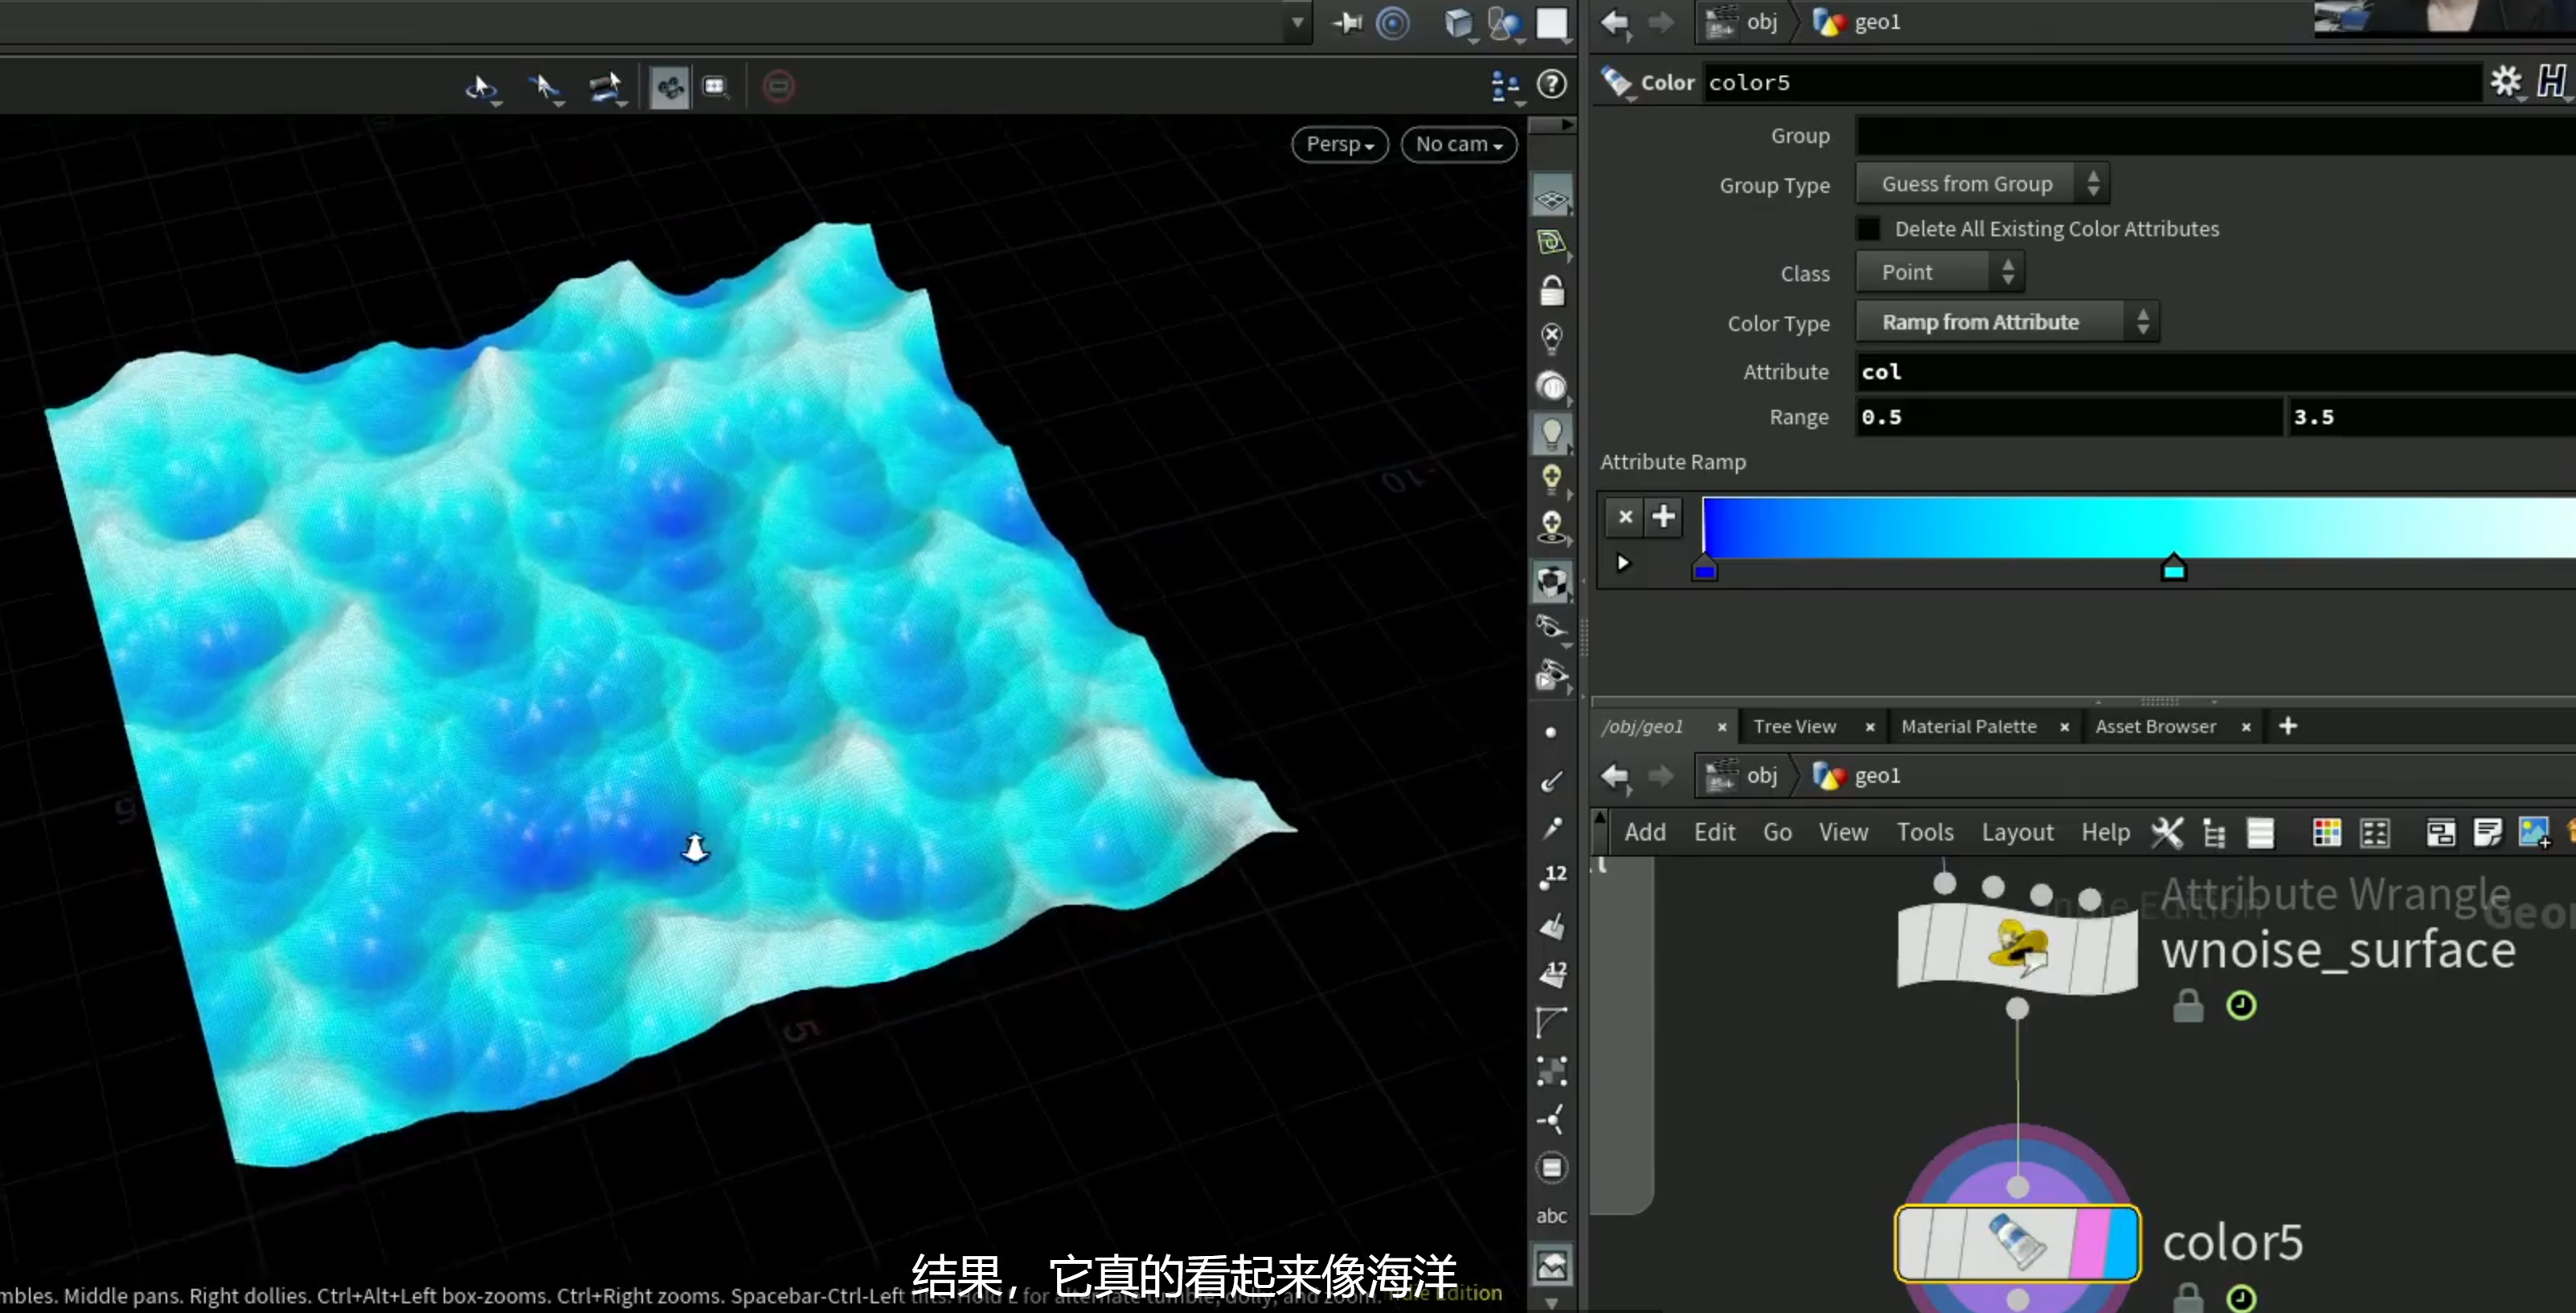
Task: Open the Persp viewport menu
Action: pyautogui.click(x=1339, y=144)
